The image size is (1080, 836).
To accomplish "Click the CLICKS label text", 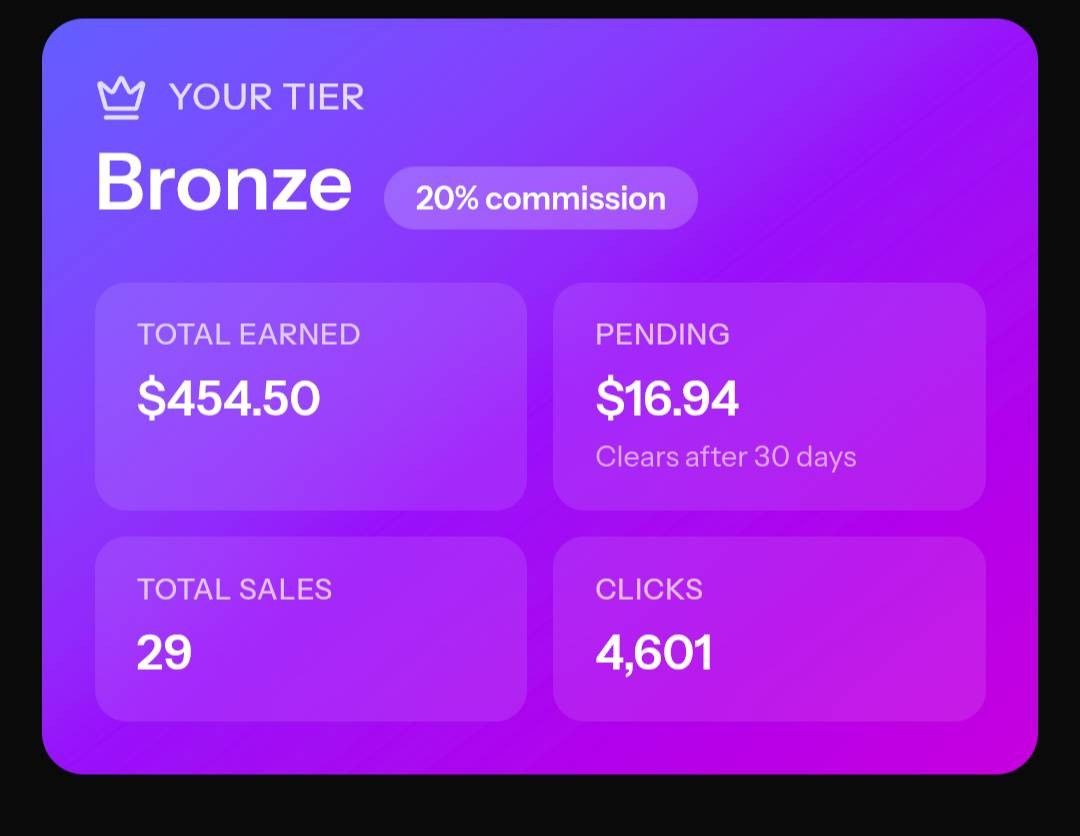I will 649,589.
